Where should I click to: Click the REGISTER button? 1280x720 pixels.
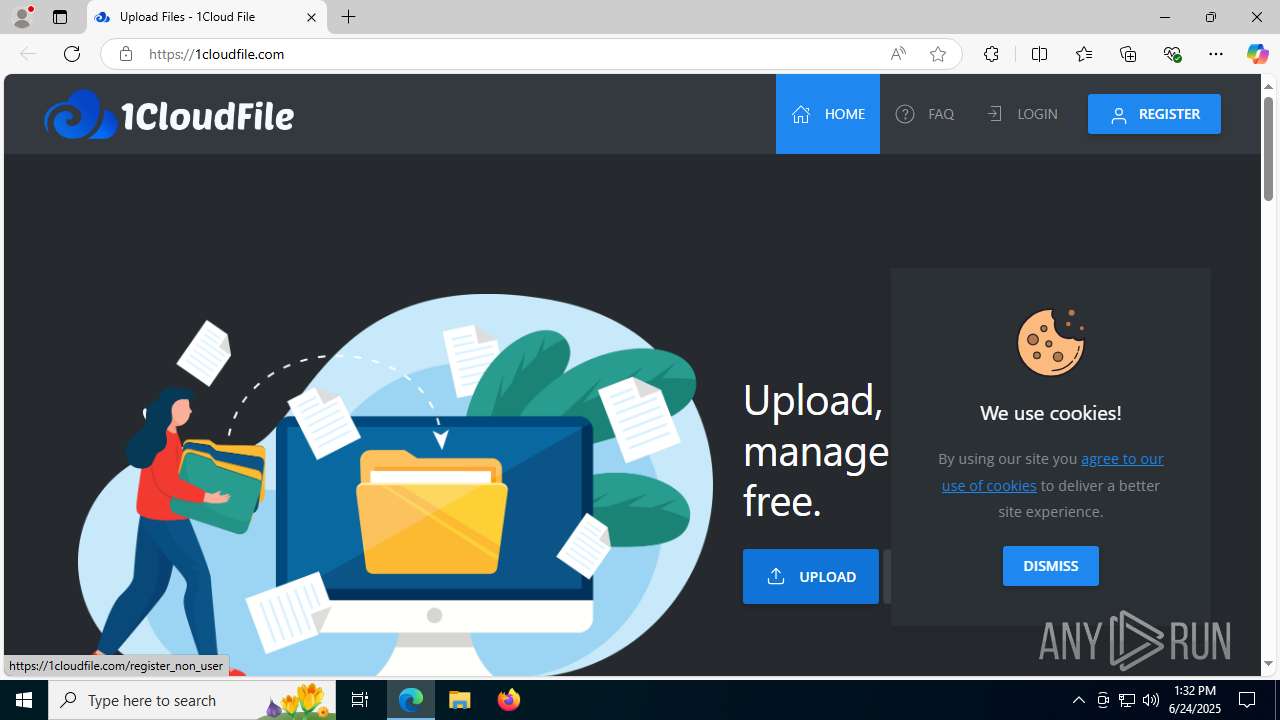point(1154,114)
